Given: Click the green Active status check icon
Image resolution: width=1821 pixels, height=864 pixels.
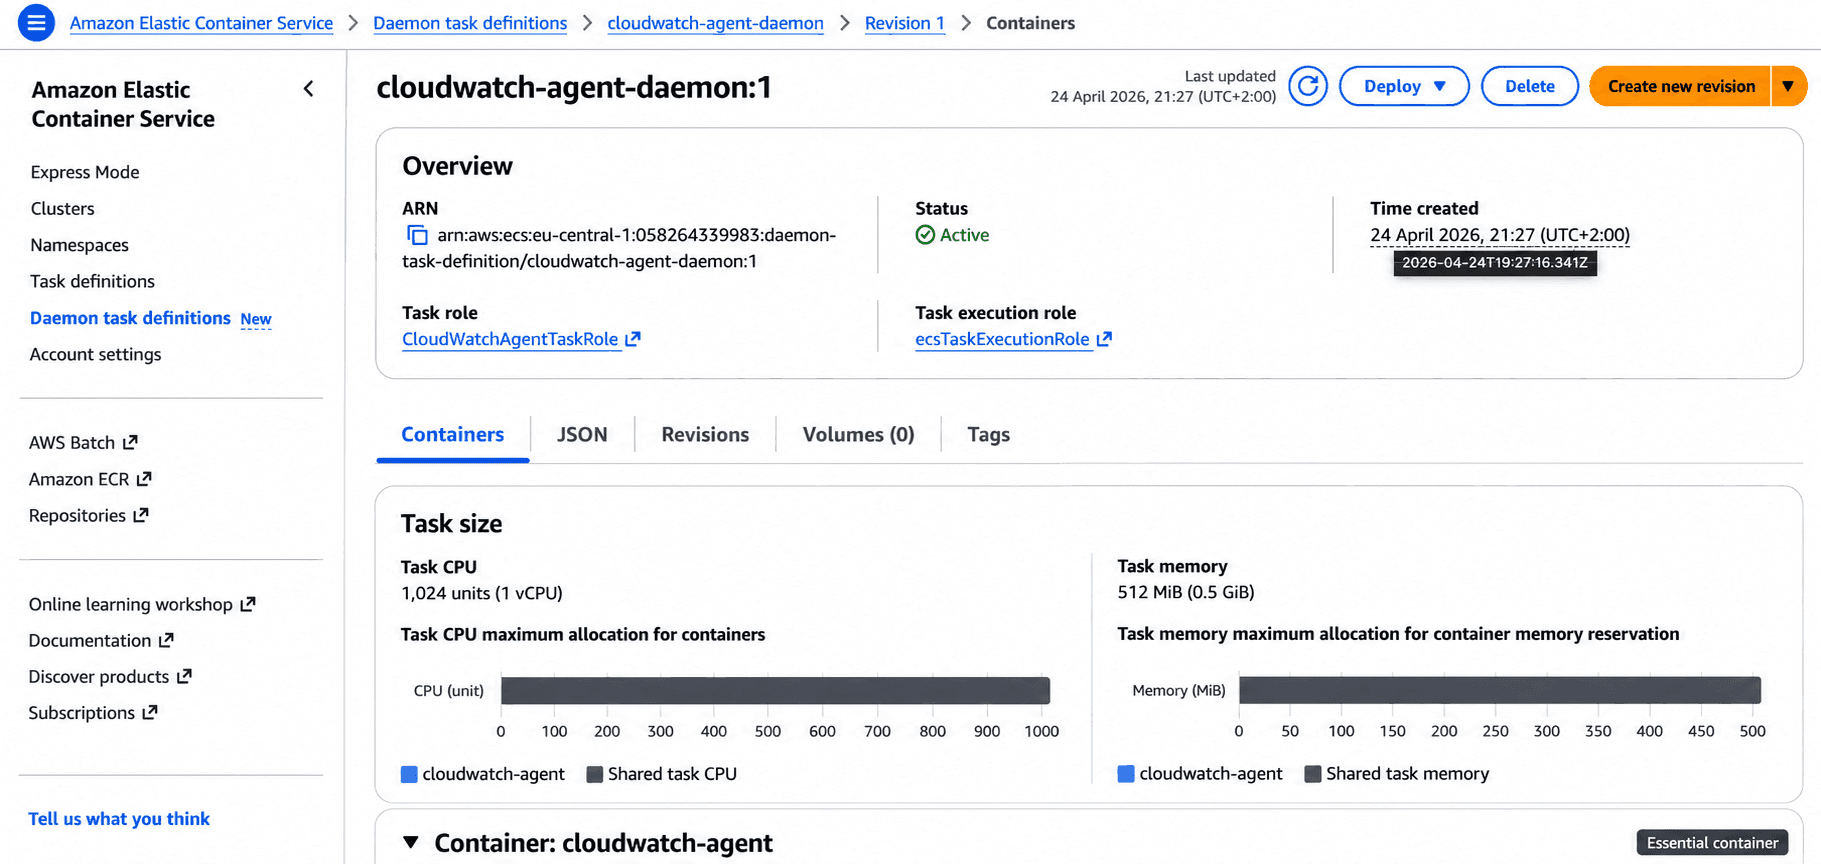Looking at the screenshot, I should pos(925,235).
